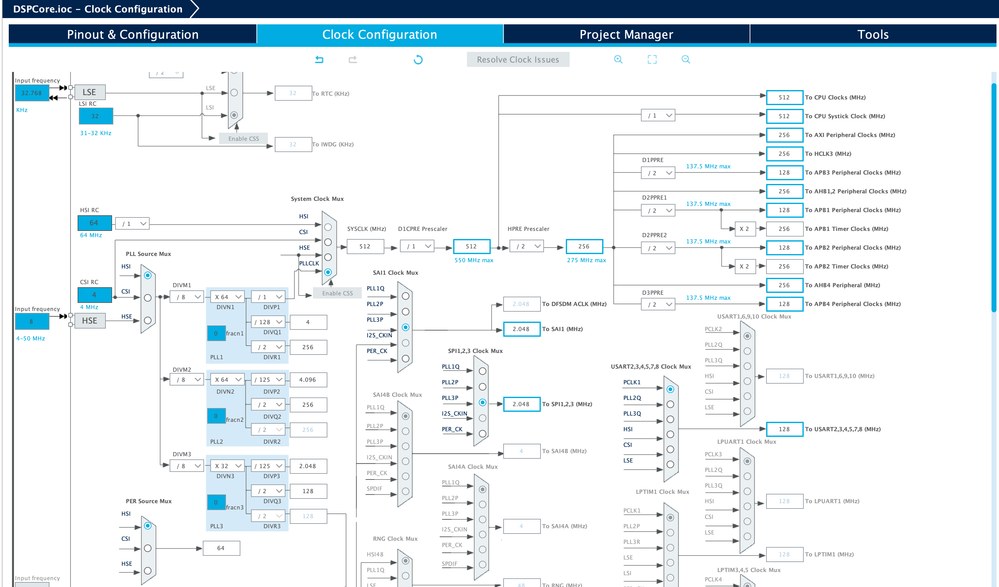The height and width of the screenshot is (587, 999).
Task: Select PER_CK in the SAI1 Clock Mux
Action: [x=405, y=359]
